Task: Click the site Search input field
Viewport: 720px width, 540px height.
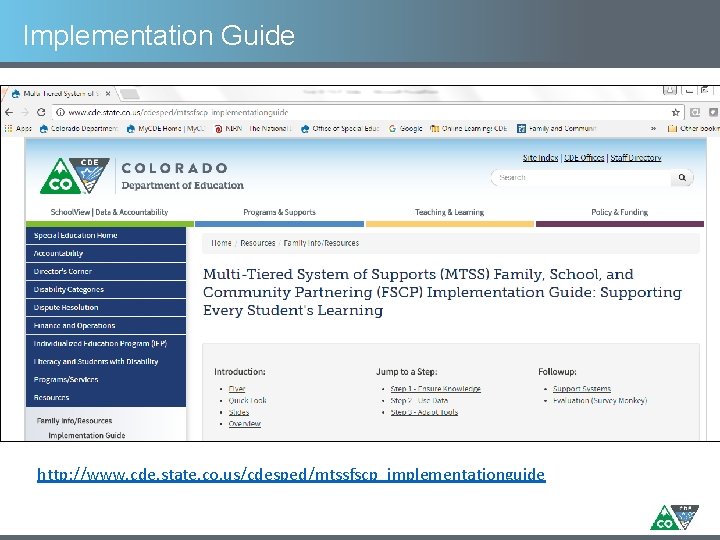Action: point(581,178)
